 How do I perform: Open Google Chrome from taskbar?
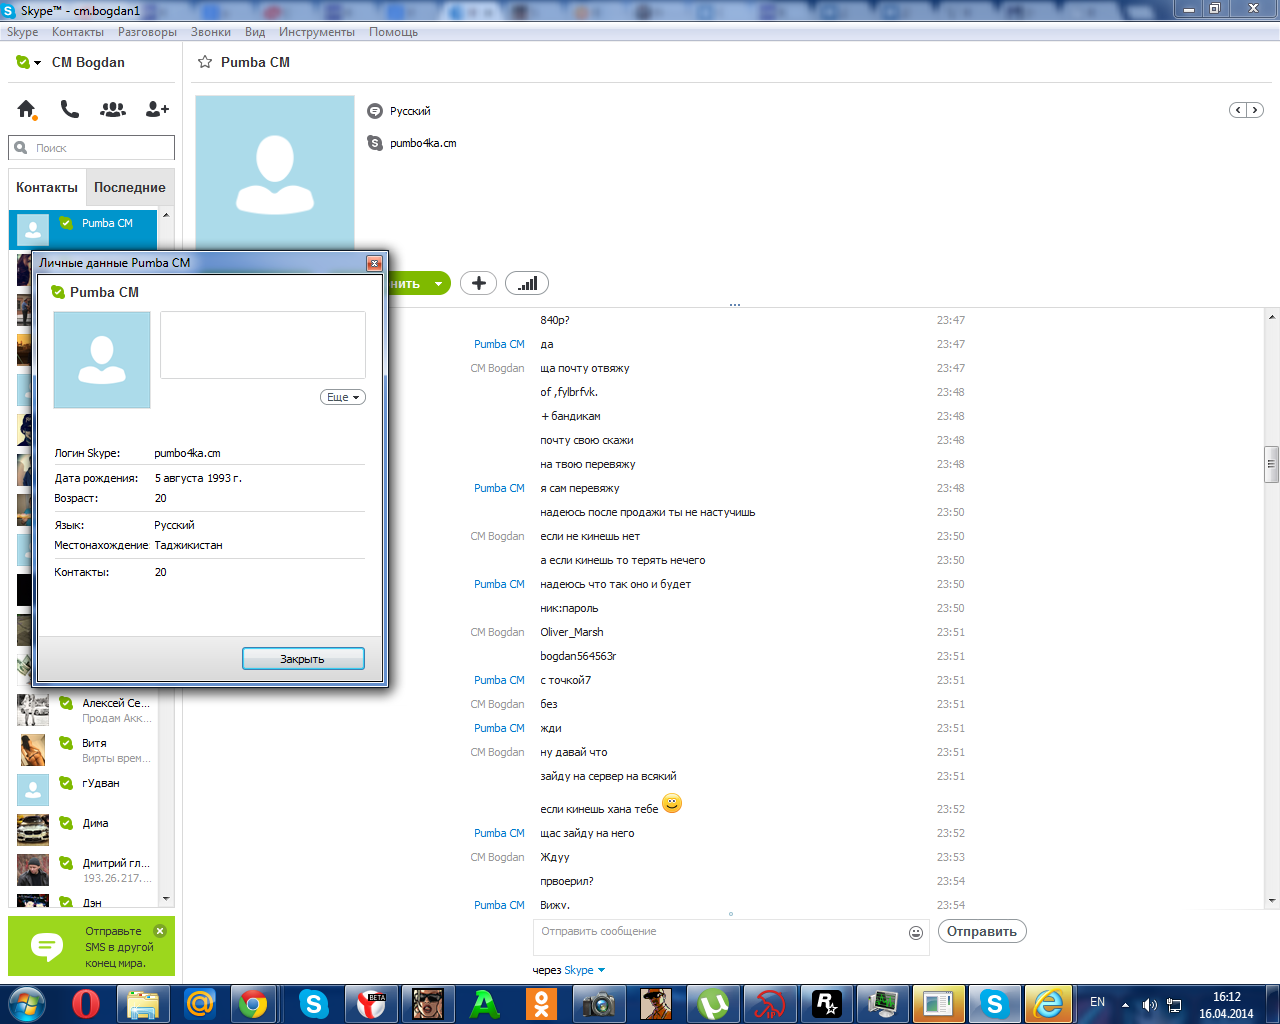coord(253,1004)
